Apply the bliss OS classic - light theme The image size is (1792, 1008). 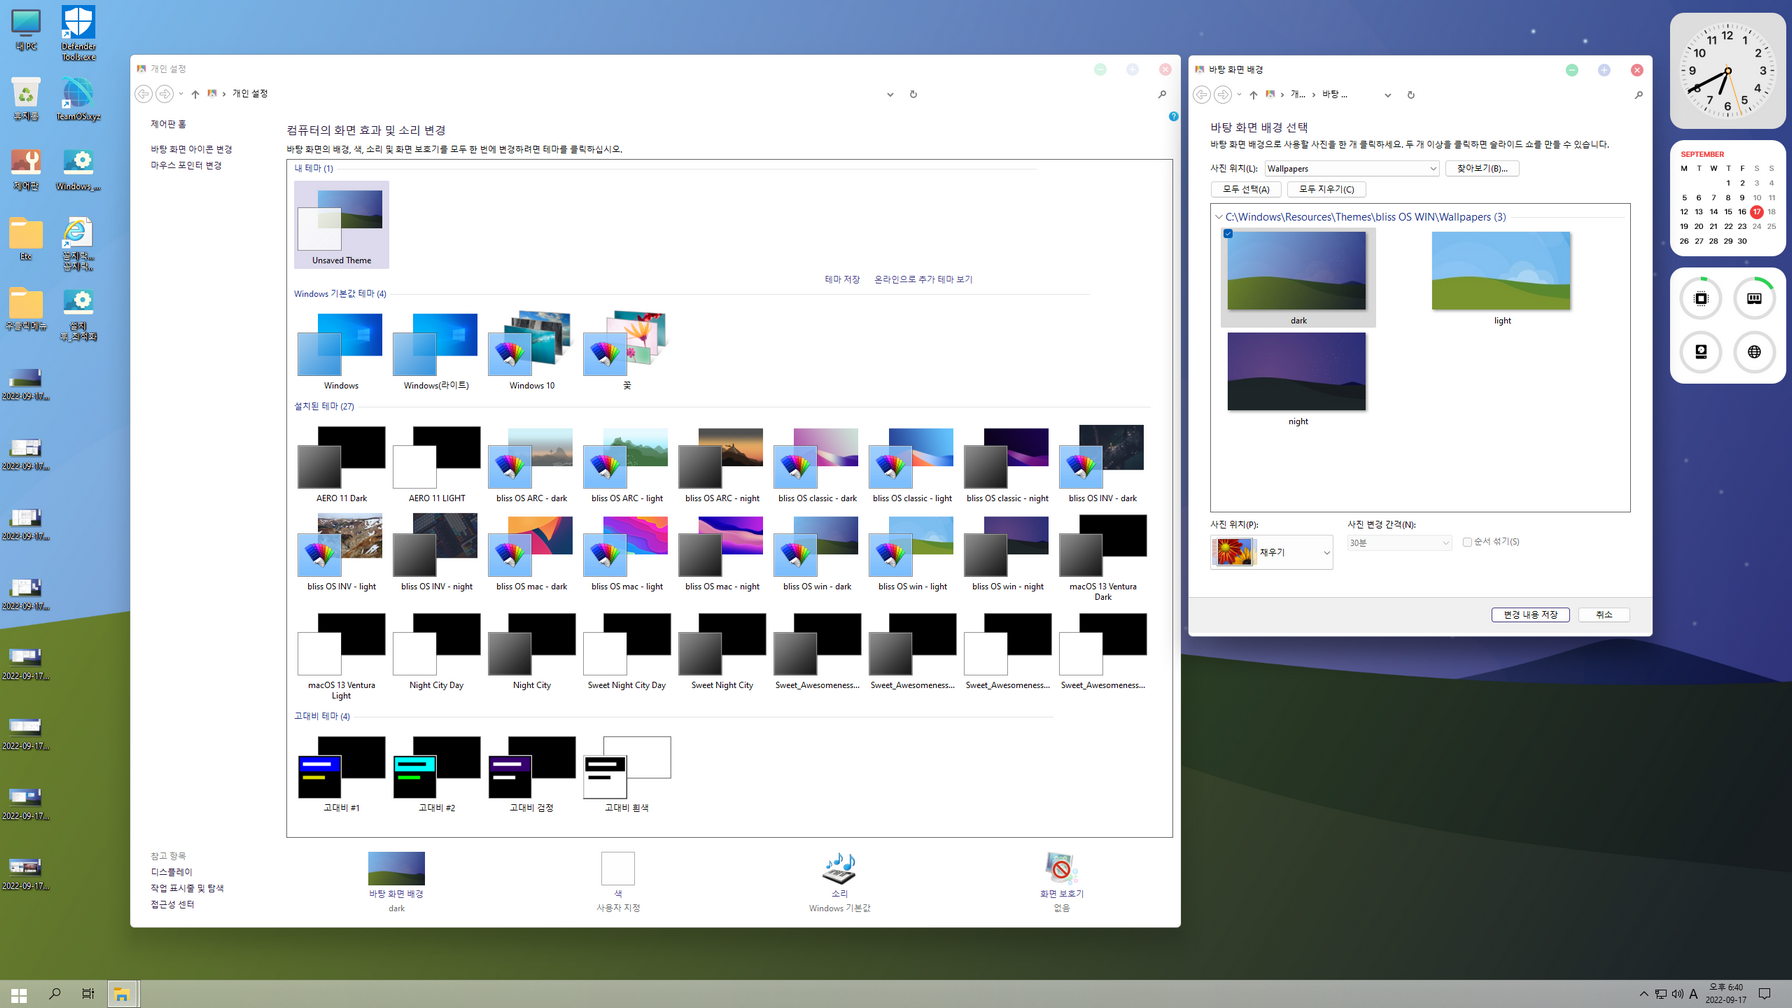pyautogui.click(x=912, y=465)
